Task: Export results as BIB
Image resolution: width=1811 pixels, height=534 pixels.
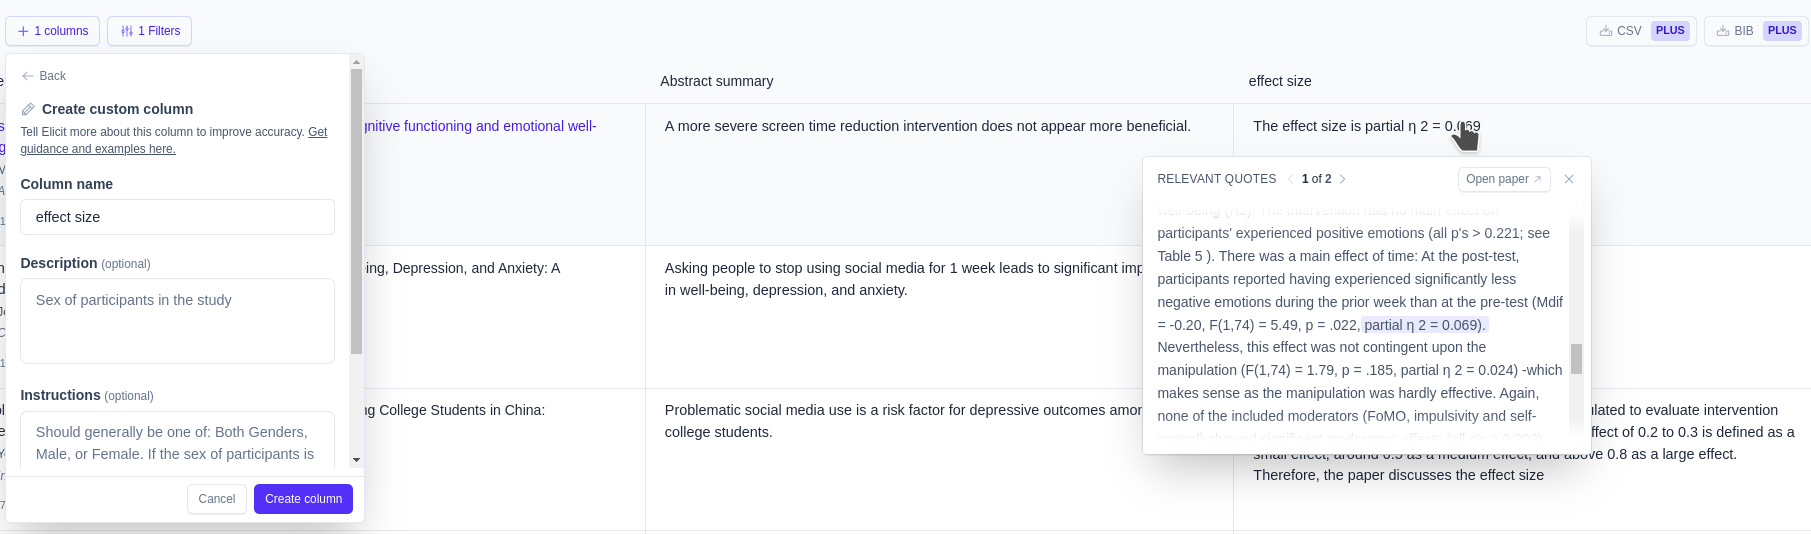Action: tap(1754, 31)
